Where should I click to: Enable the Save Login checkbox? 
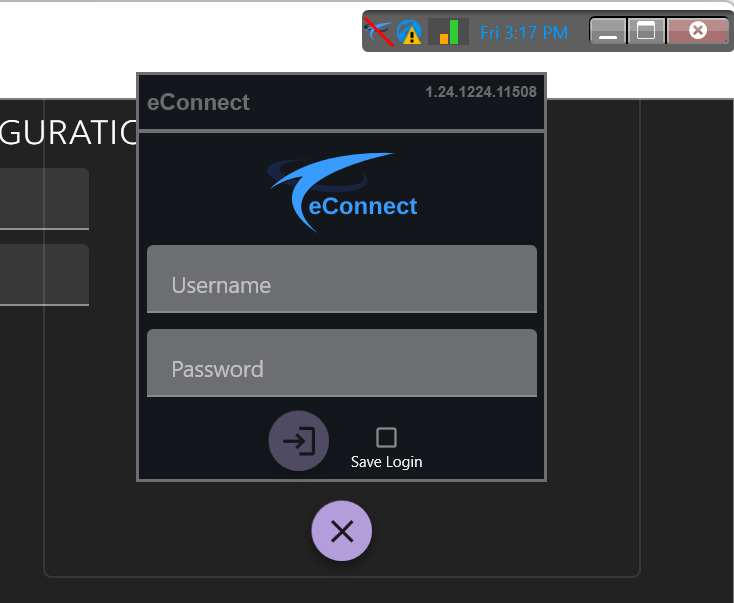click(x=386, y=437)
